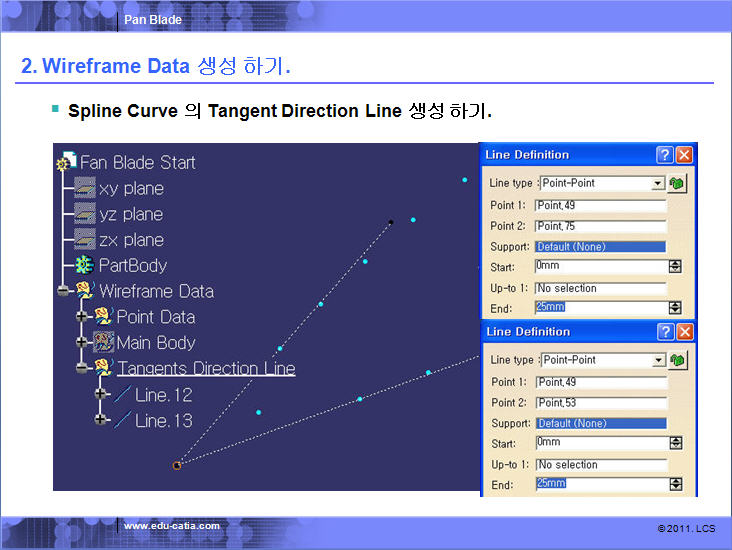Select the zx plane icon
The width and height of the screenshot is (732, 550).
click(x=85, y=241)
